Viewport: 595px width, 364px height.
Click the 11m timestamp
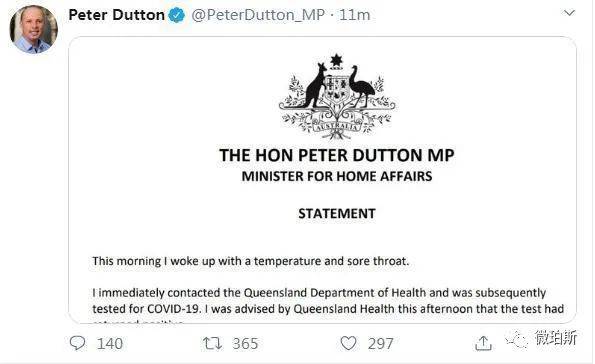[x=354, y=15]
